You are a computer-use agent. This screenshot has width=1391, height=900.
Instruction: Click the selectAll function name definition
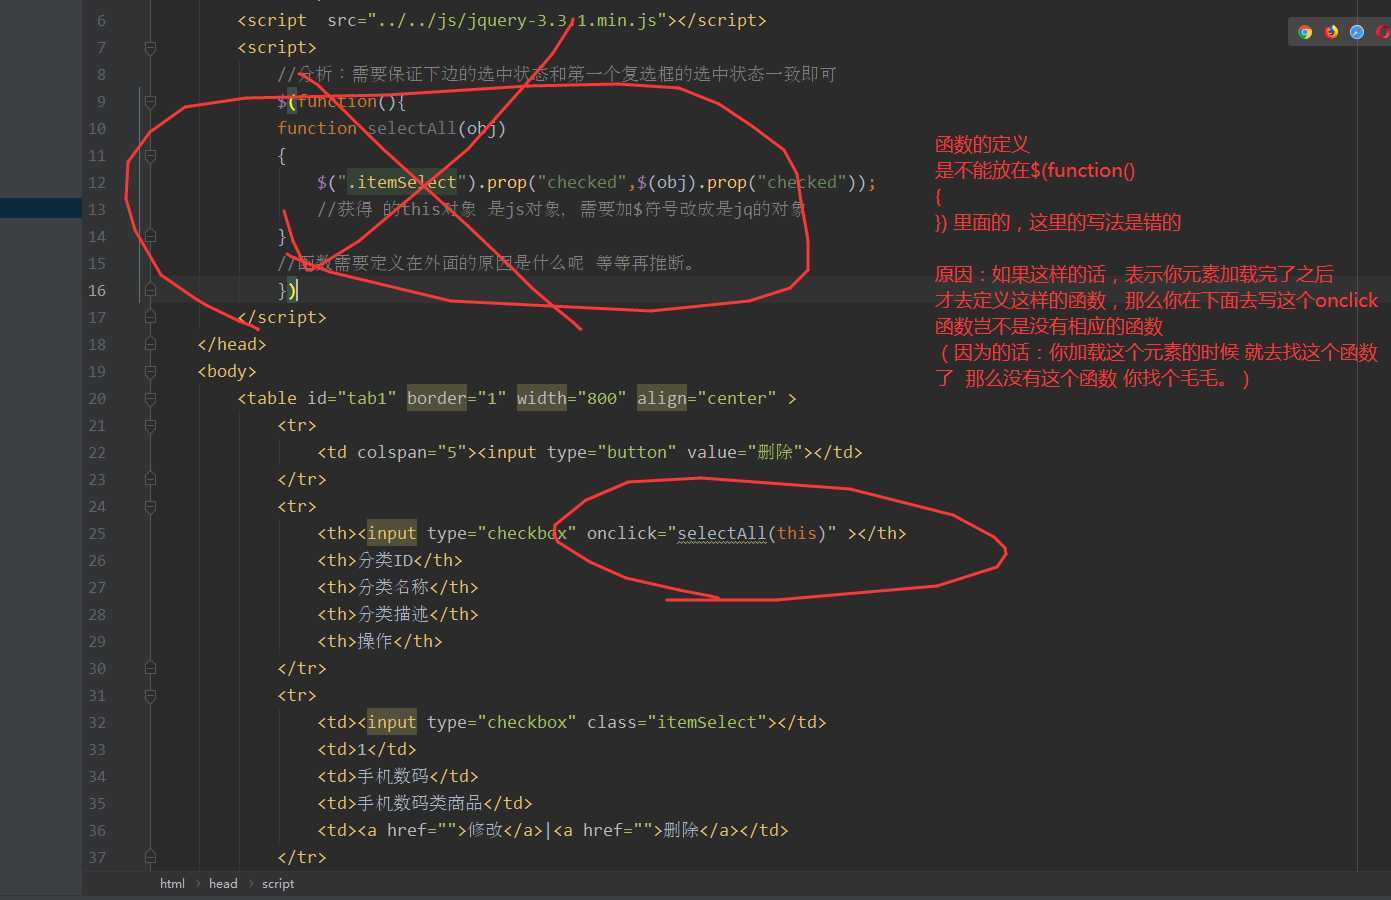(412, 128)
